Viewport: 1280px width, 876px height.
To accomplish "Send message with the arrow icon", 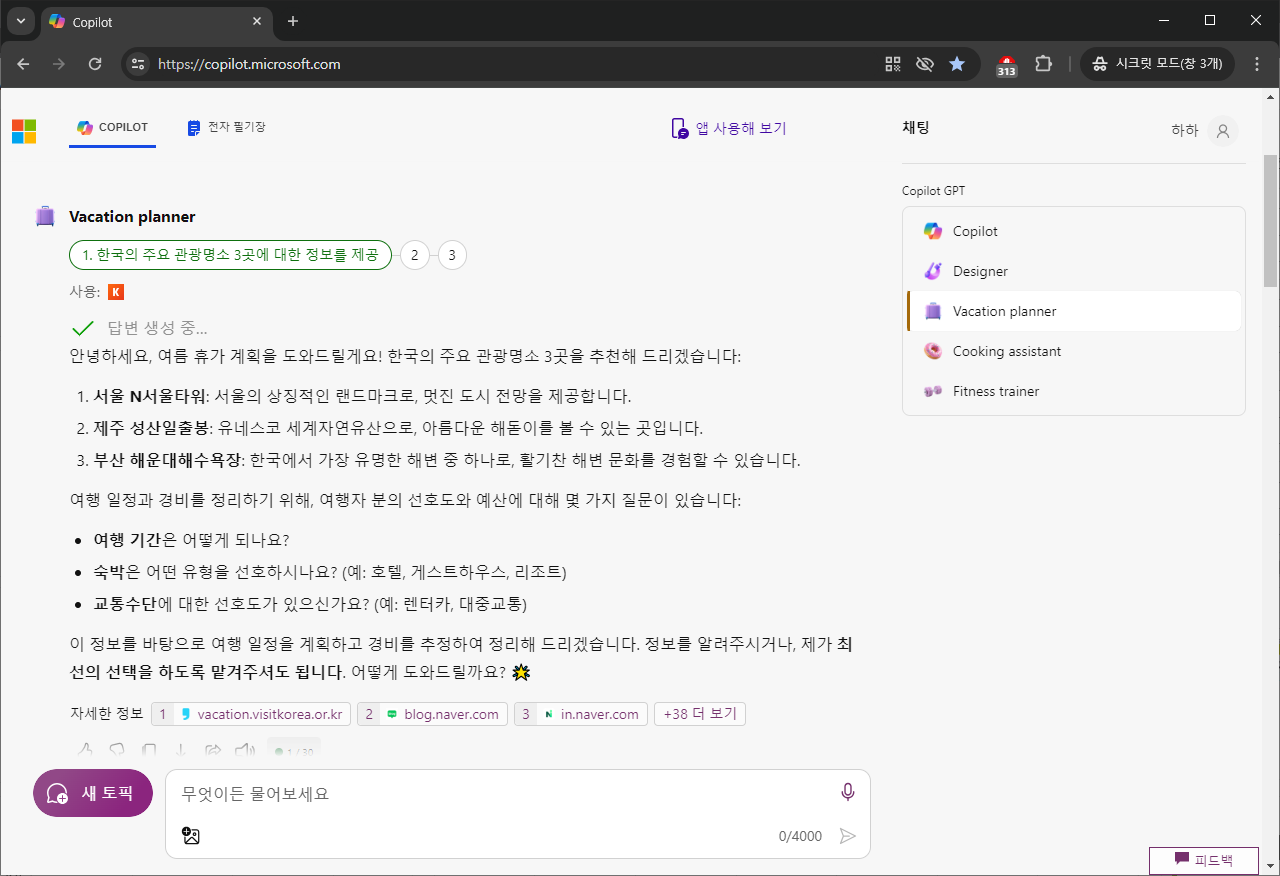I will tap(848, 836).
